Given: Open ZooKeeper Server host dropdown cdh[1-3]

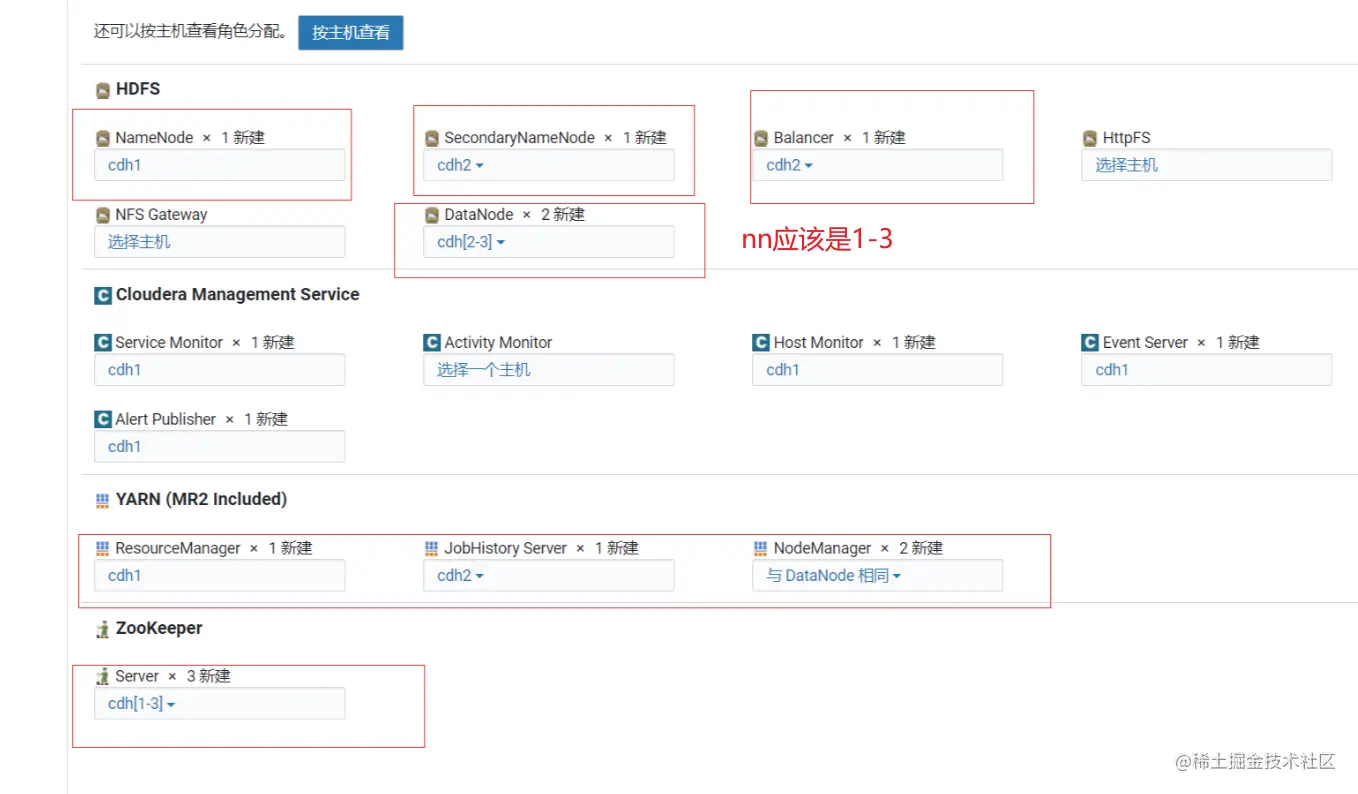Looking at the screenshot, I should [x=219, y=704].
